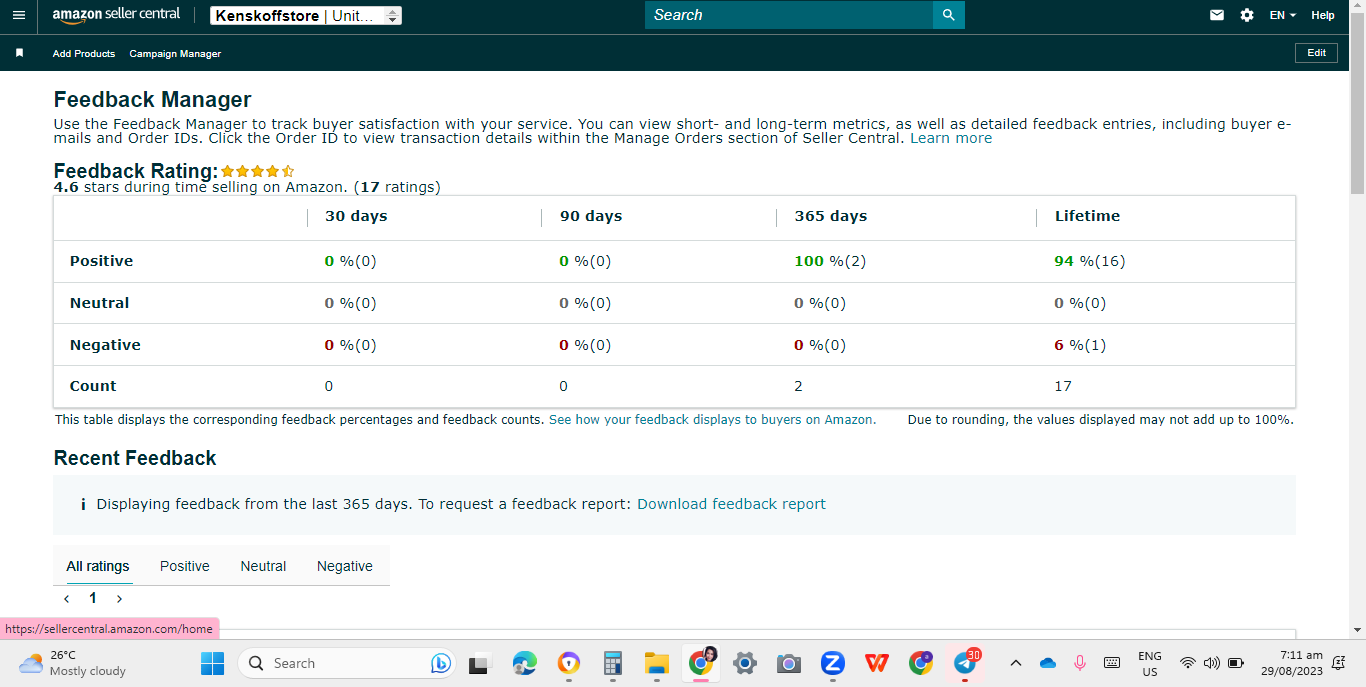Click the 365 days column header
This screenshot has width=1366, height=687.
pyautogui.click(x=831, y=216)
